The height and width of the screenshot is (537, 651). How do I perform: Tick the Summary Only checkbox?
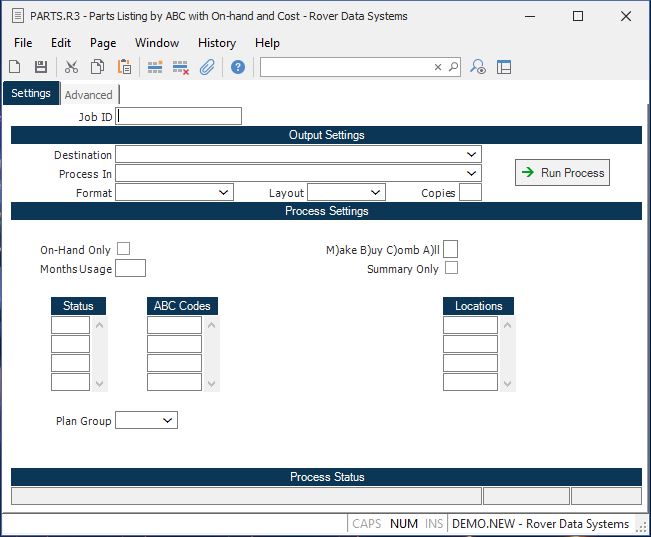[x=451, y=268]
